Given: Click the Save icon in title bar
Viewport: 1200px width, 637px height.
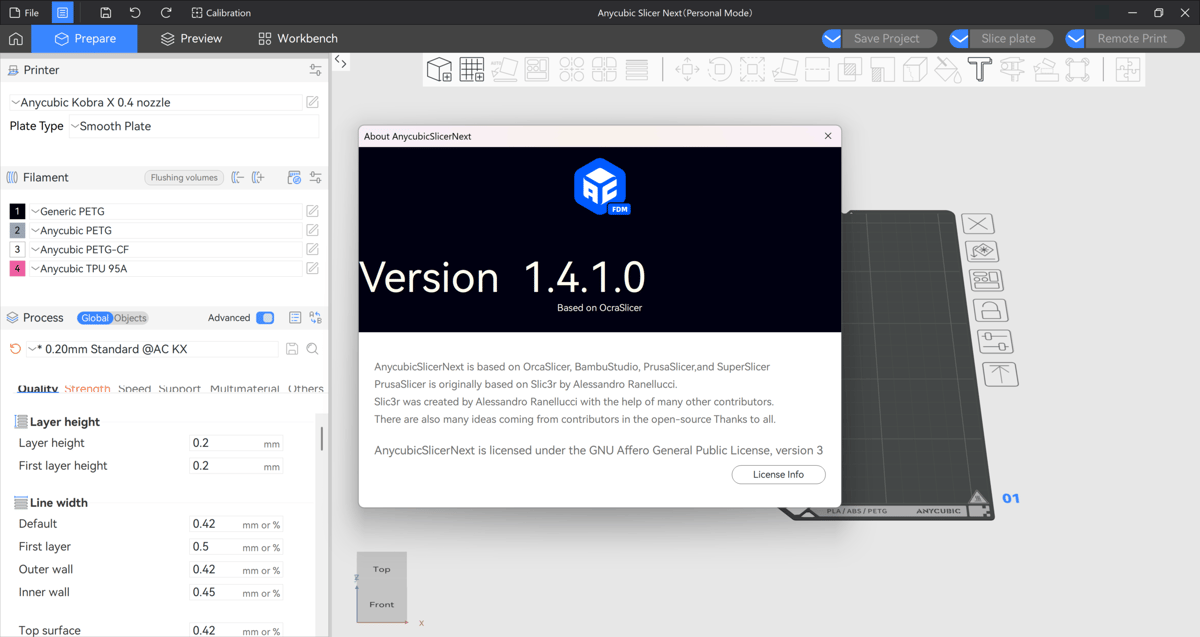Looking at the screenshot, I should point(105,13).
